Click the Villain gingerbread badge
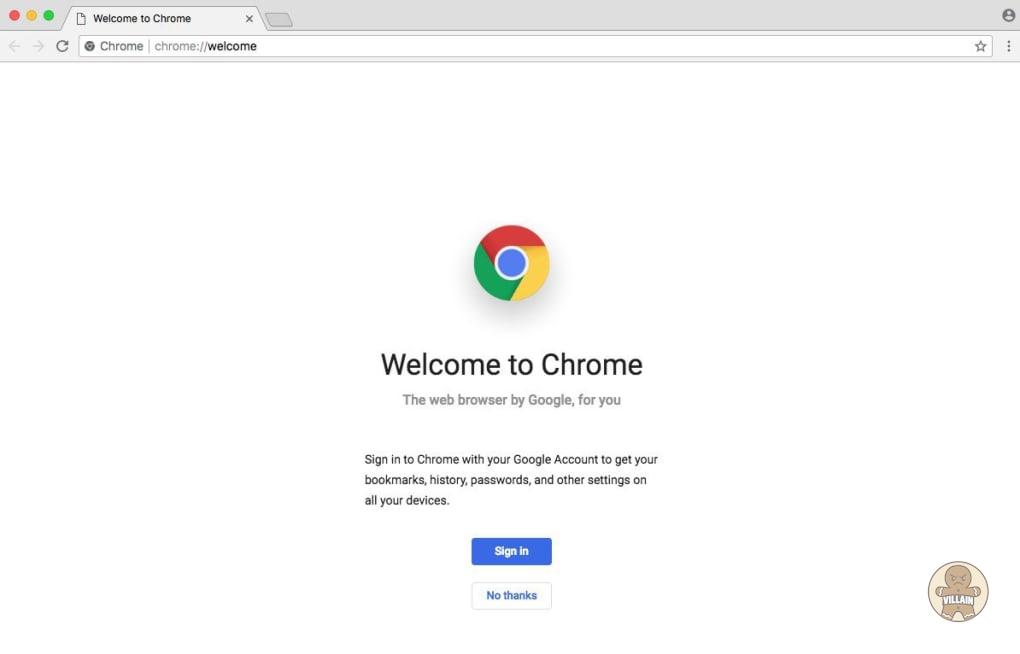 click(x=957, y=591)
